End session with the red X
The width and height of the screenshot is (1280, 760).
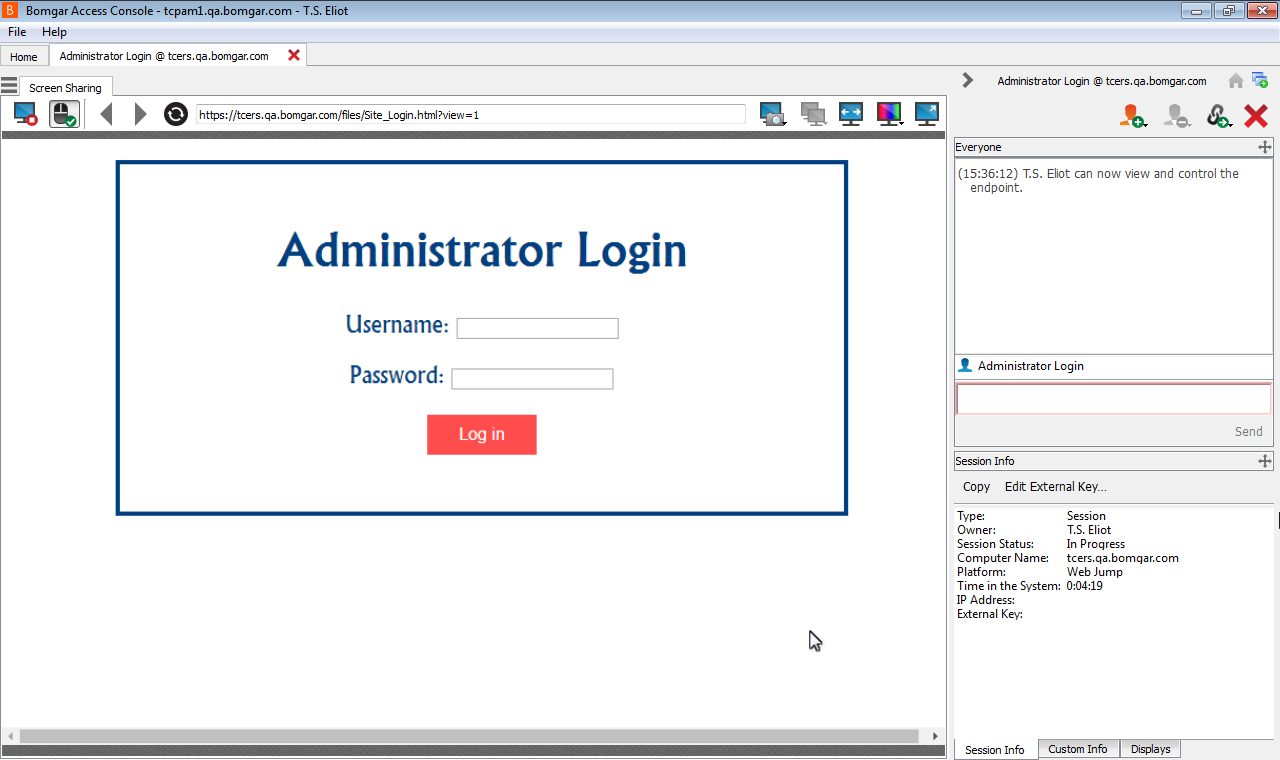coord(1256,116)
